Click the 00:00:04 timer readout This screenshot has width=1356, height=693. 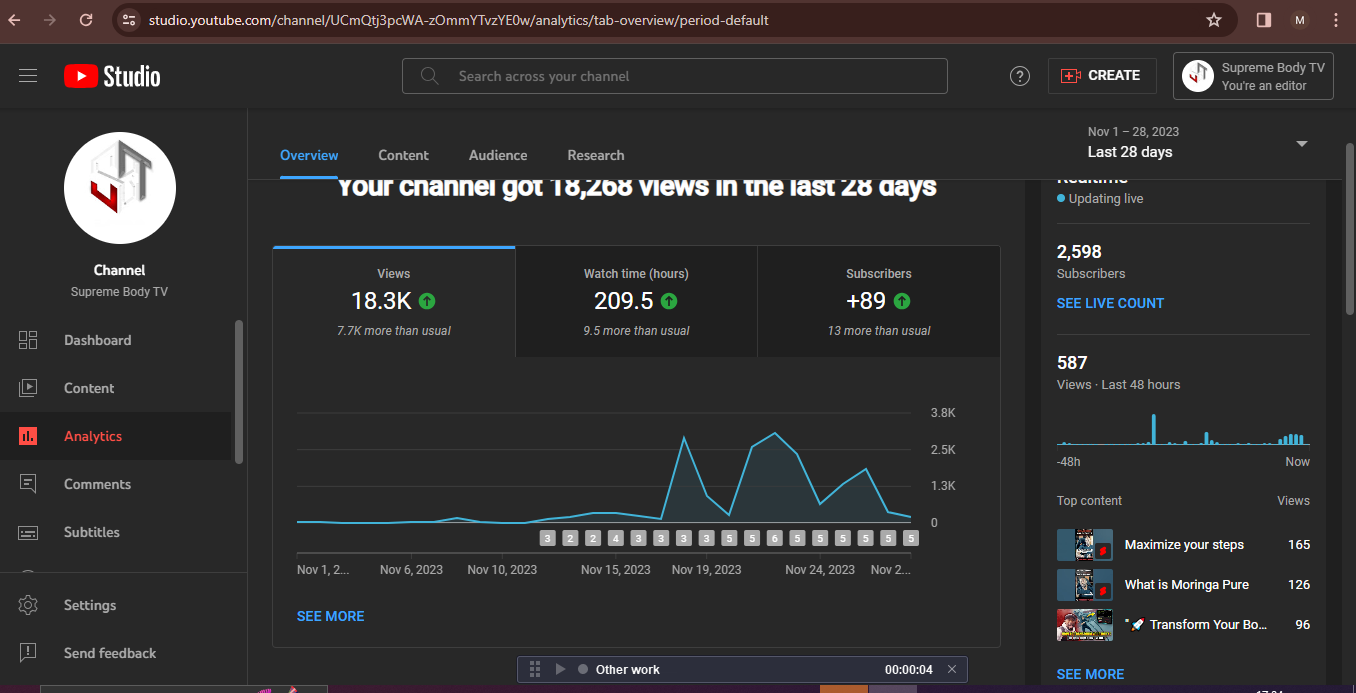tap(909, 669)
